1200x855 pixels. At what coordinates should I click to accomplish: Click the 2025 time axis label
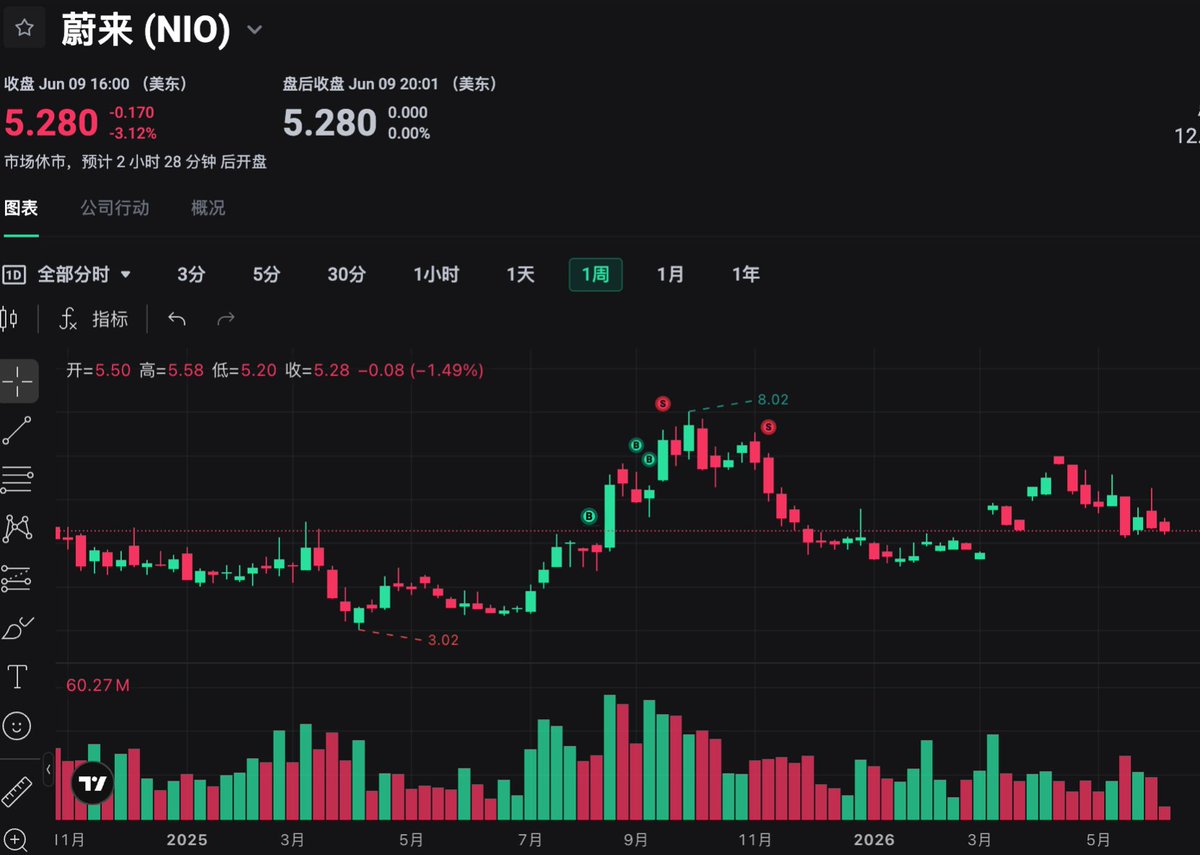187,839
